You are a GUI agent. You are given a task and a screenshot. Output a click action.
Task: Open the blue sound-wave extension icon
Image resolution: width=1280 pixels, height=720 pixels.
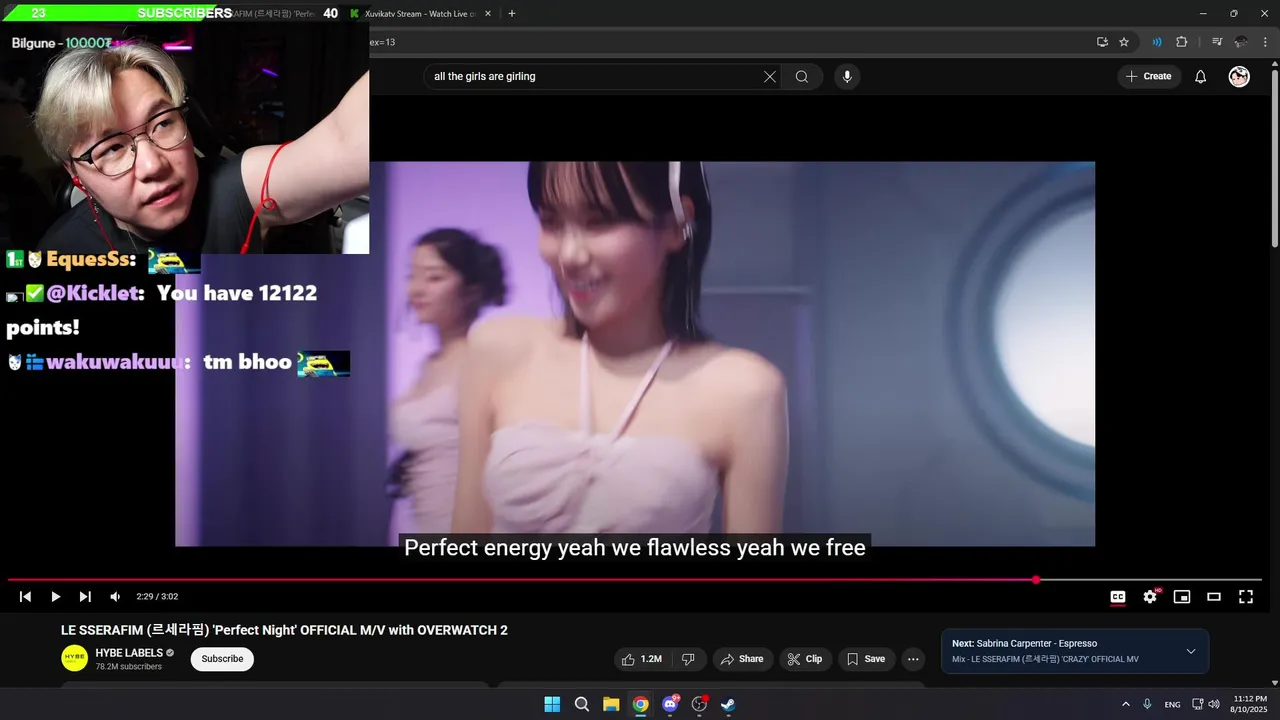coord(1157,42)
